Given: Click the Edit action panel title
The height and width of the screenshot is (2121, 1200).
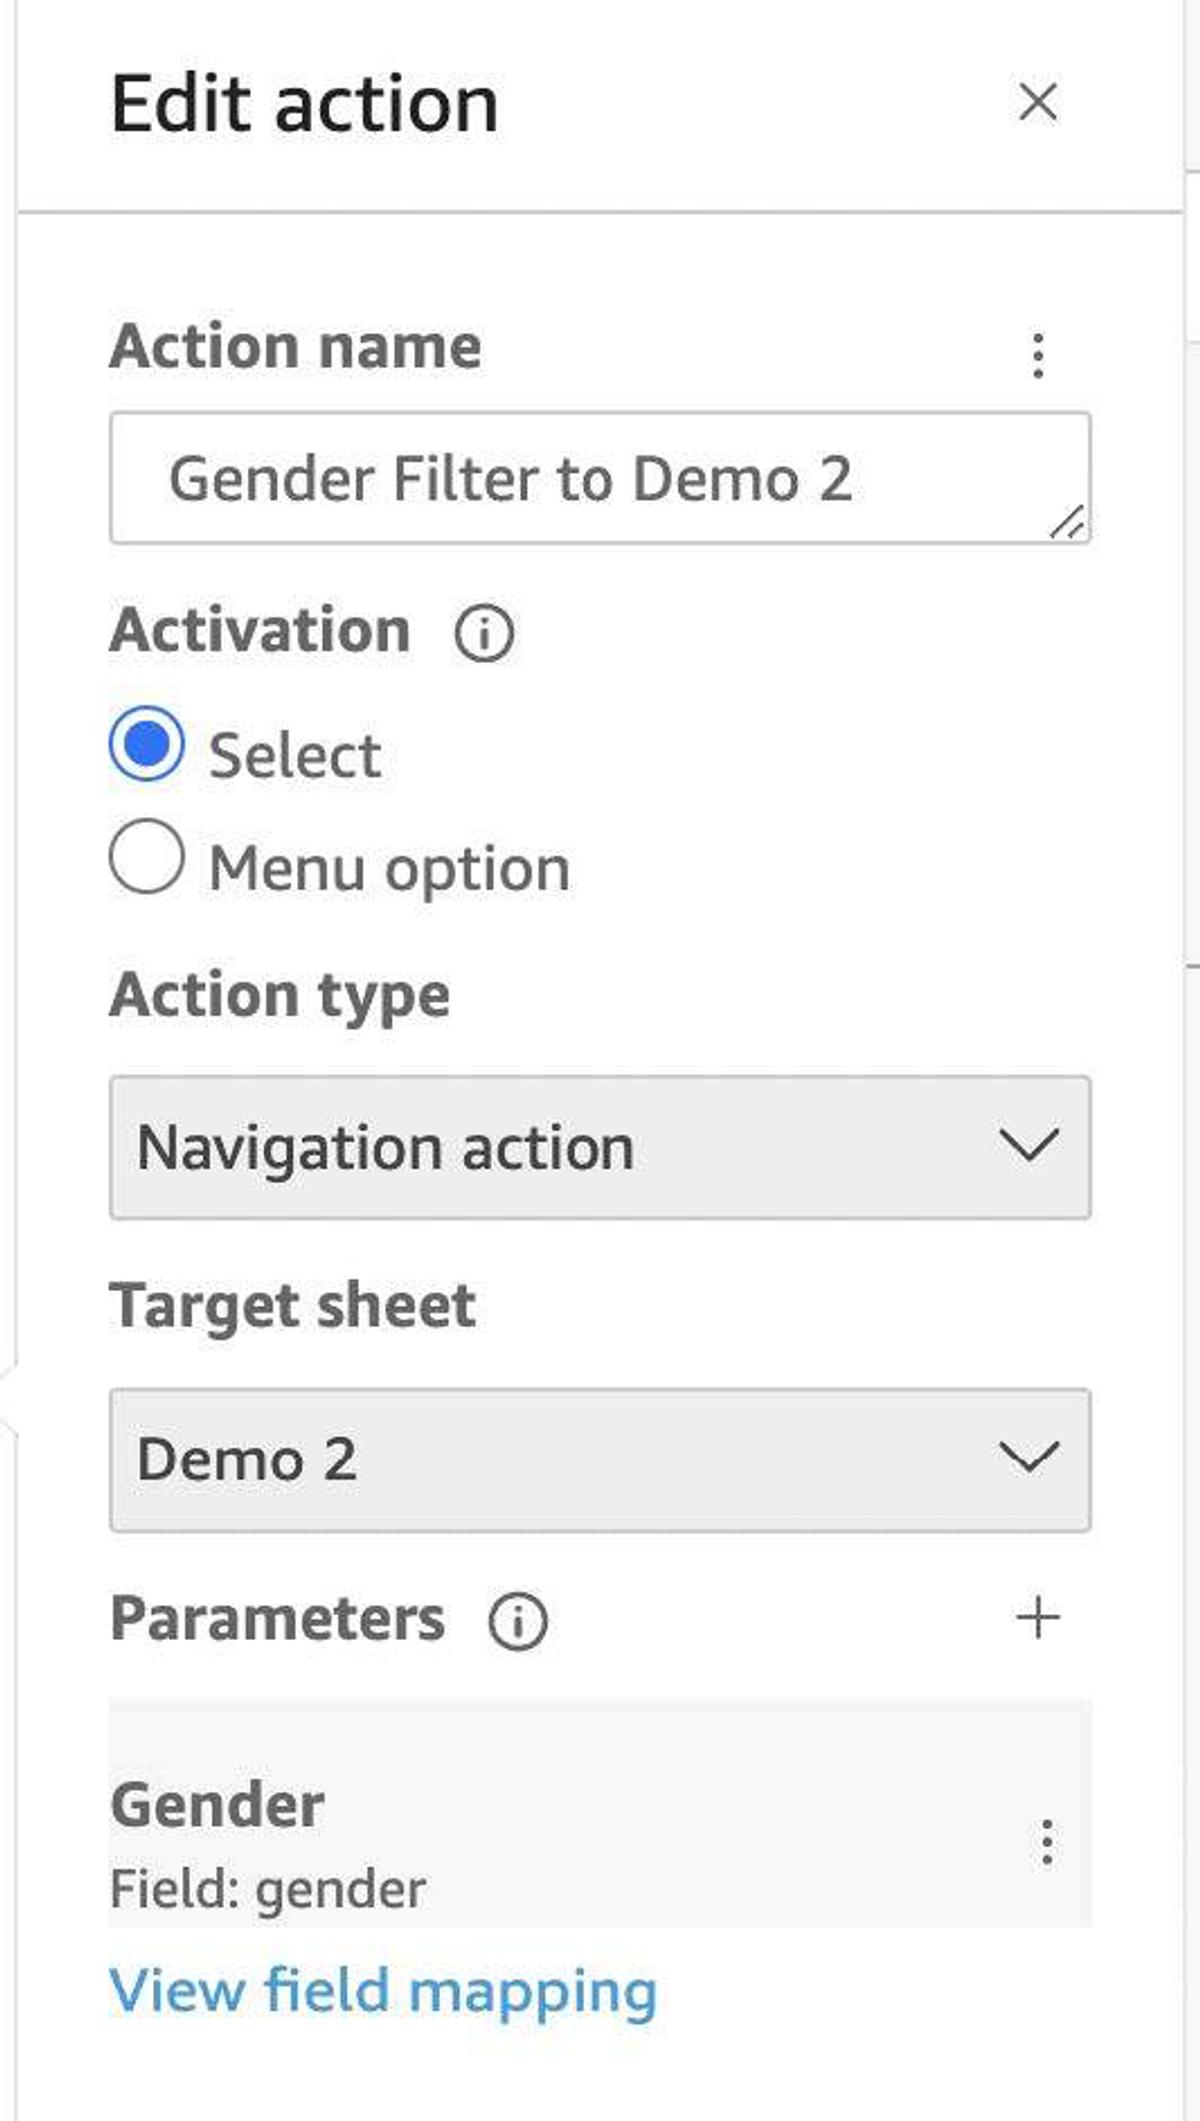Looking at the screenshot, I should coord(304,104).
